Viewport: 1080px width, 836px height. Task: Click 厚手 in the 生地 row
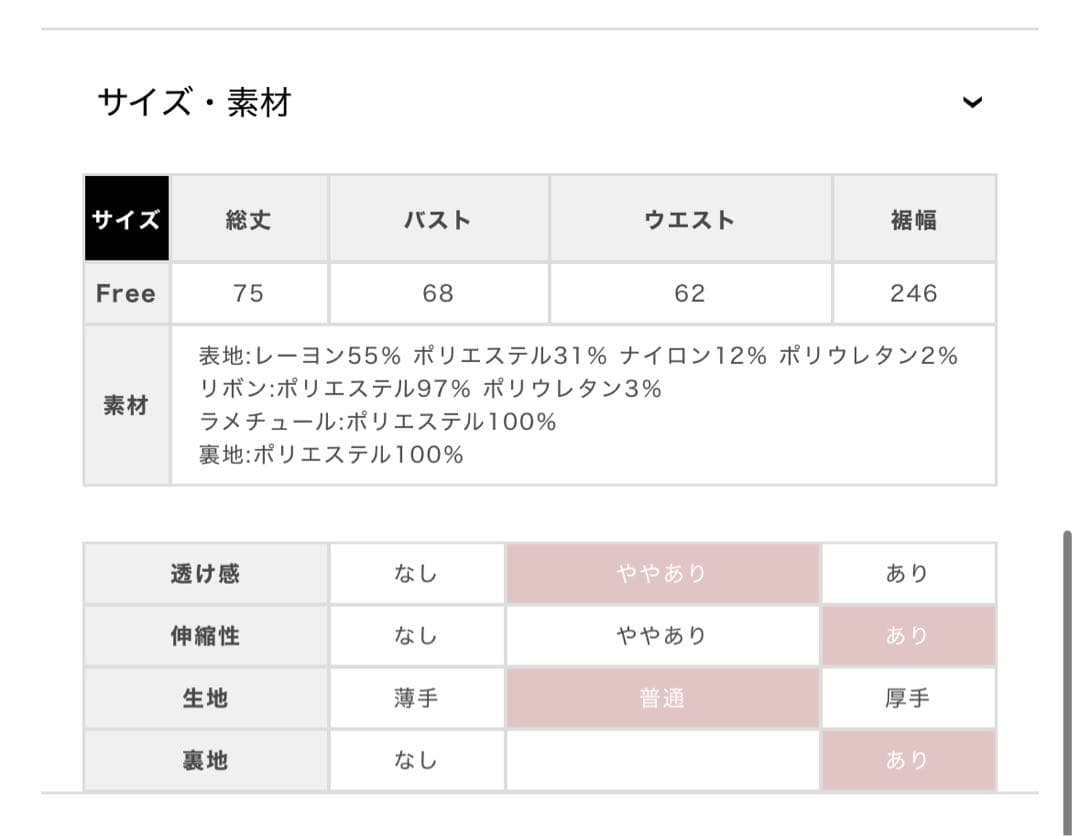[x=907, y=698]
